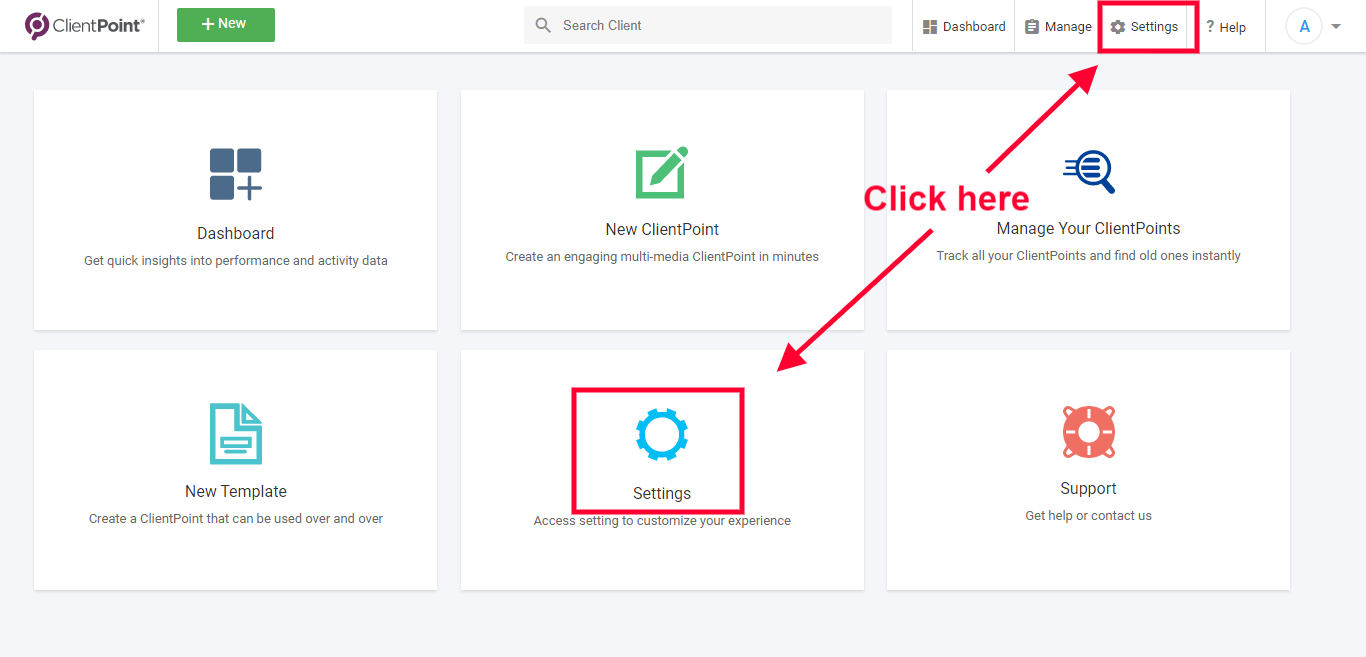Click the Manage notebook icon in navbar
The width and height of the screenshot is (1366, 657).
[1033, 26]
